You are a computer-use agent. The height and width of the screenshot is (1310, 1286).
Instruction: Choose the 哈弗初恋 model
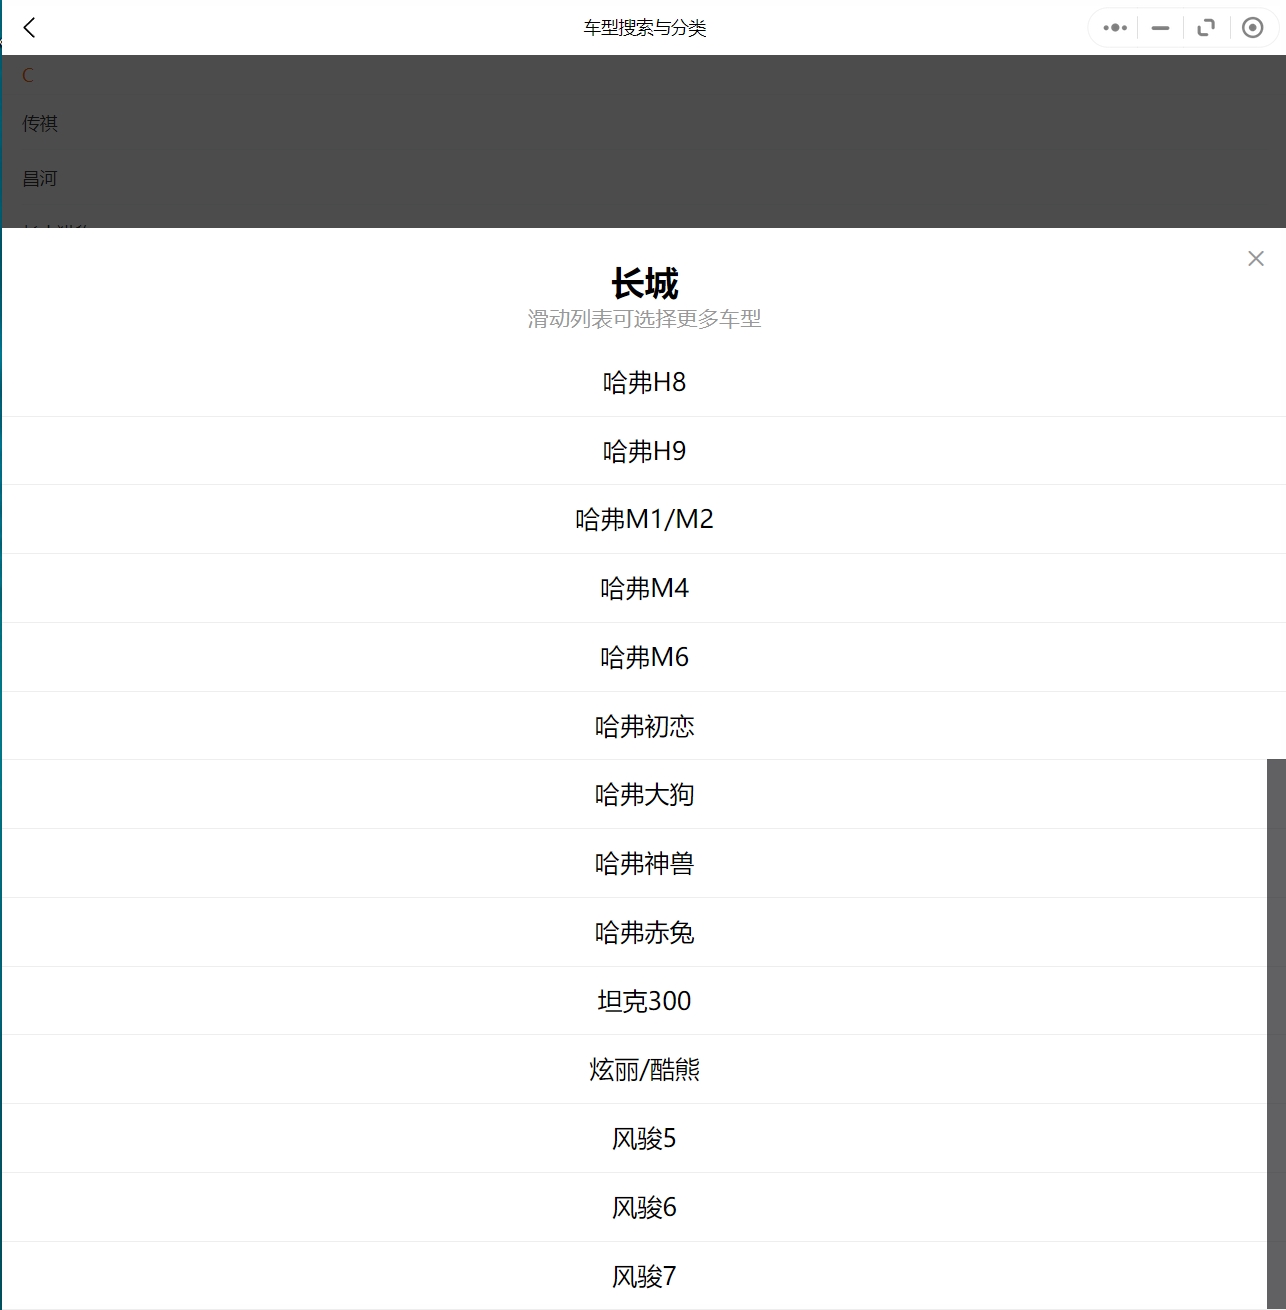click(x=644, y=726)
